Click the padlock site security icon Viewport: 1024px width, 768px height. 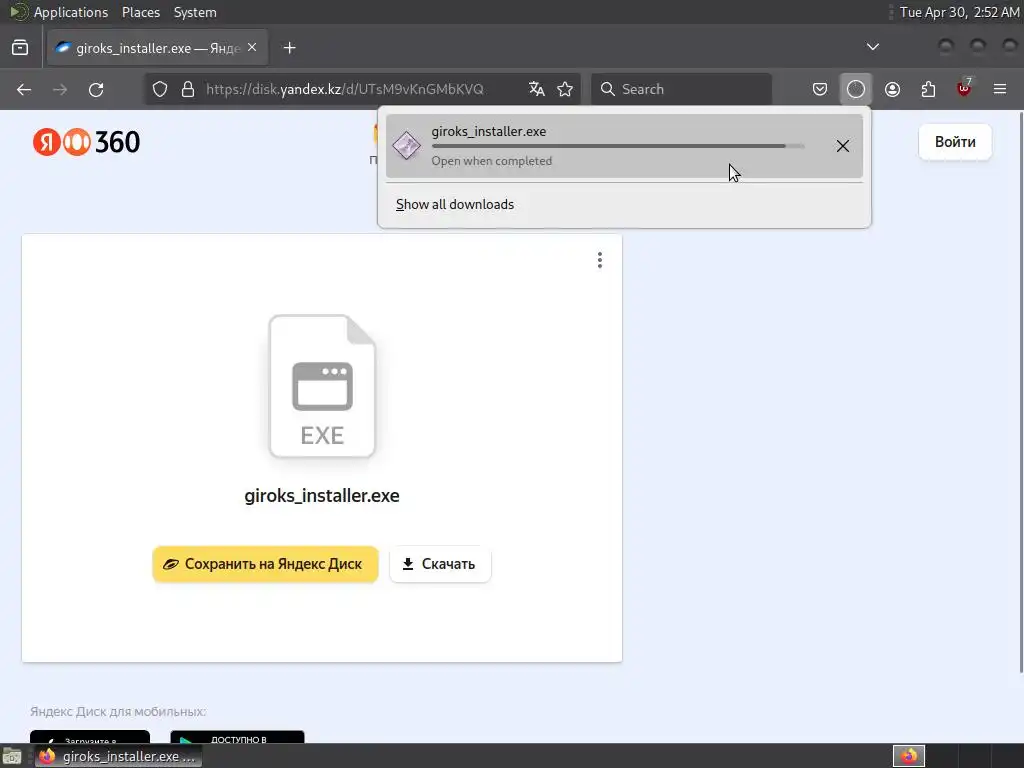(188, 89)
